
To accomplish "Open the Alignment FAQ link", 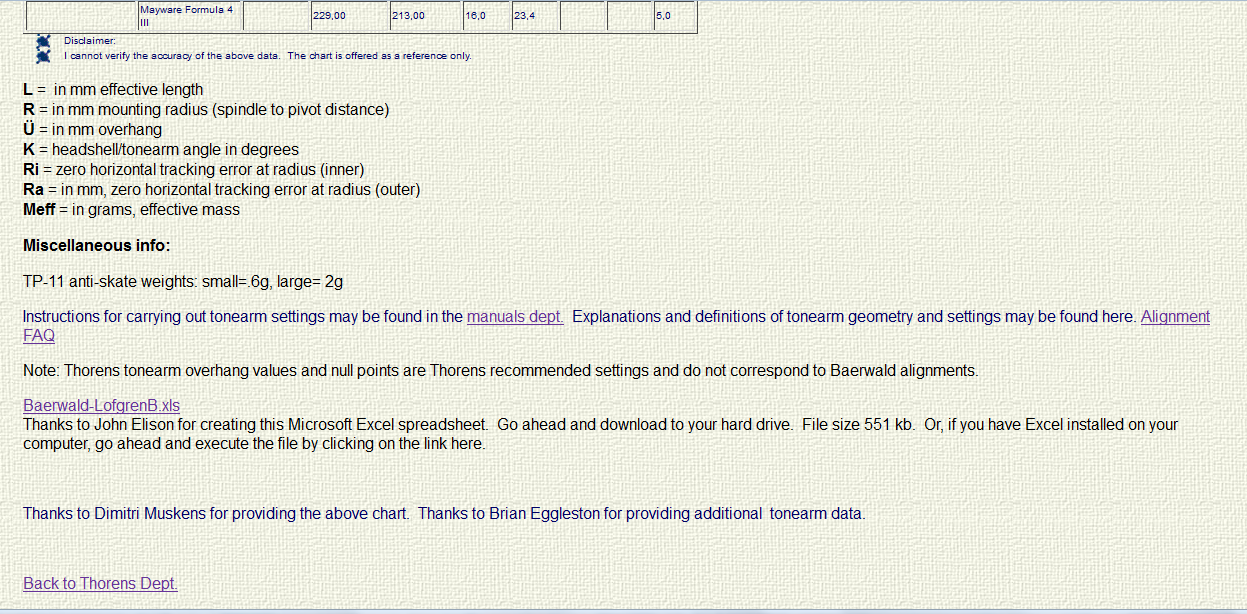I will click(1174, 317).
